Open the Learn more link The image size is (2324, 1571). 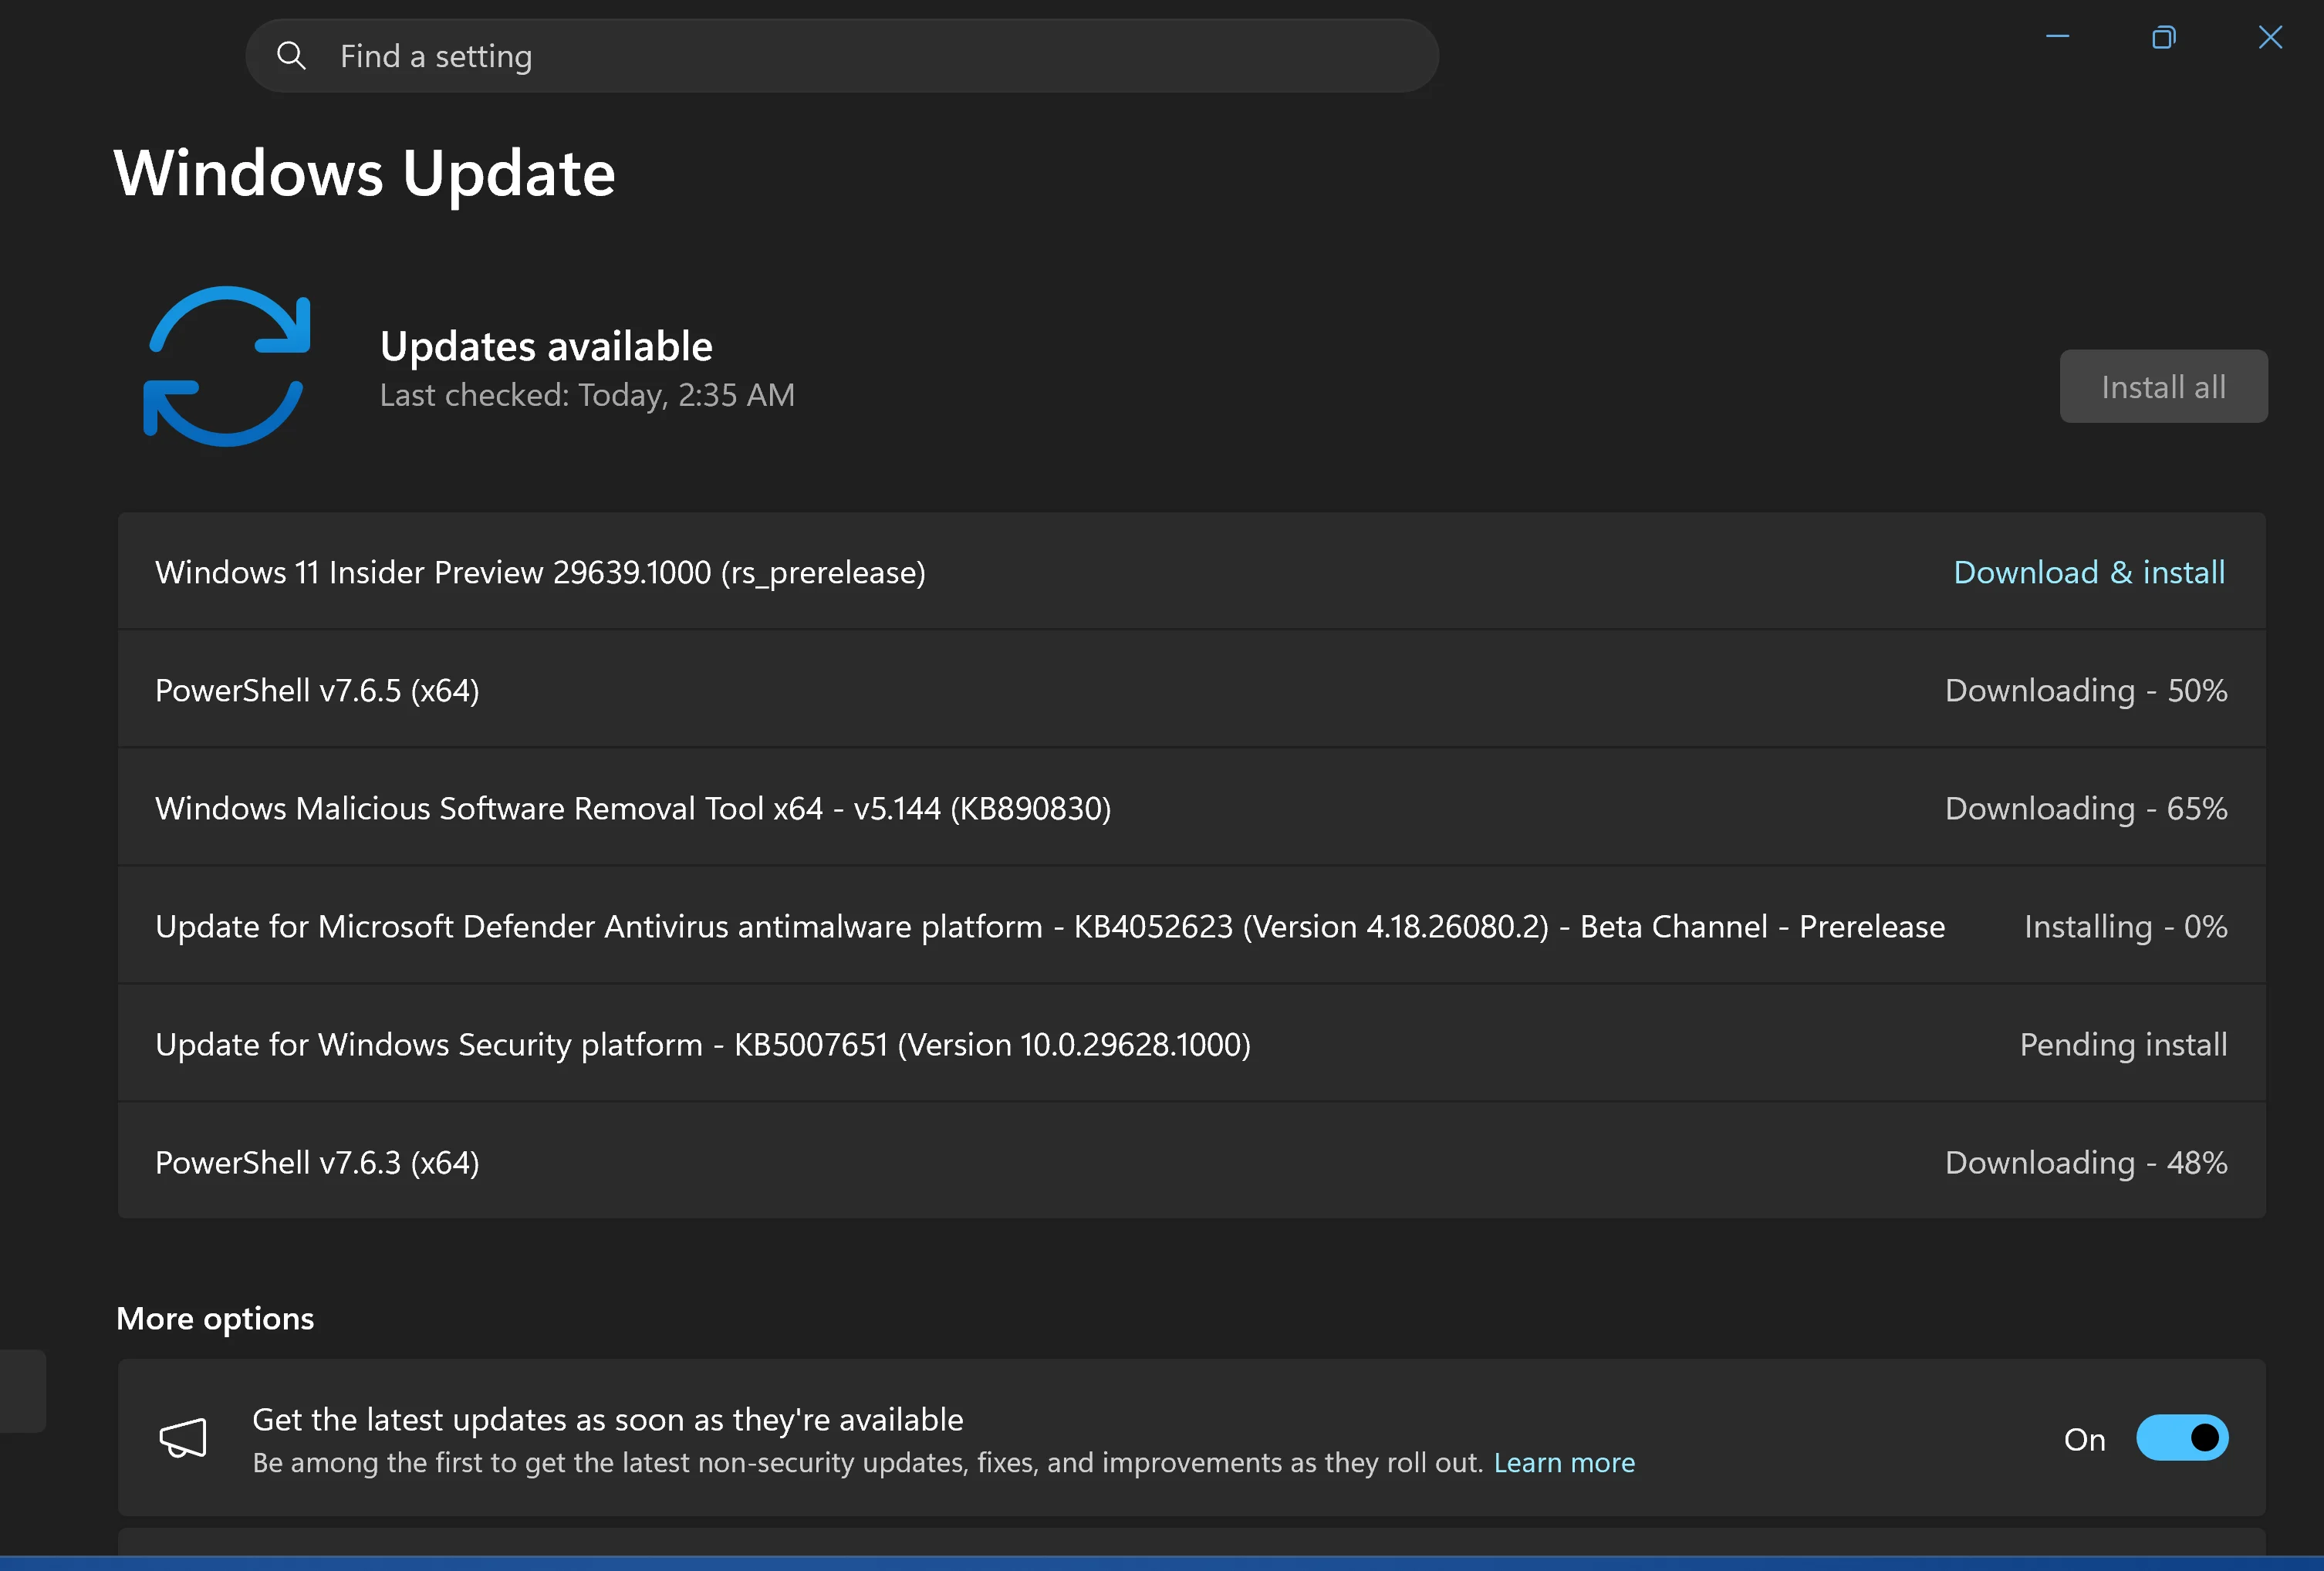coord(1564,1463)
